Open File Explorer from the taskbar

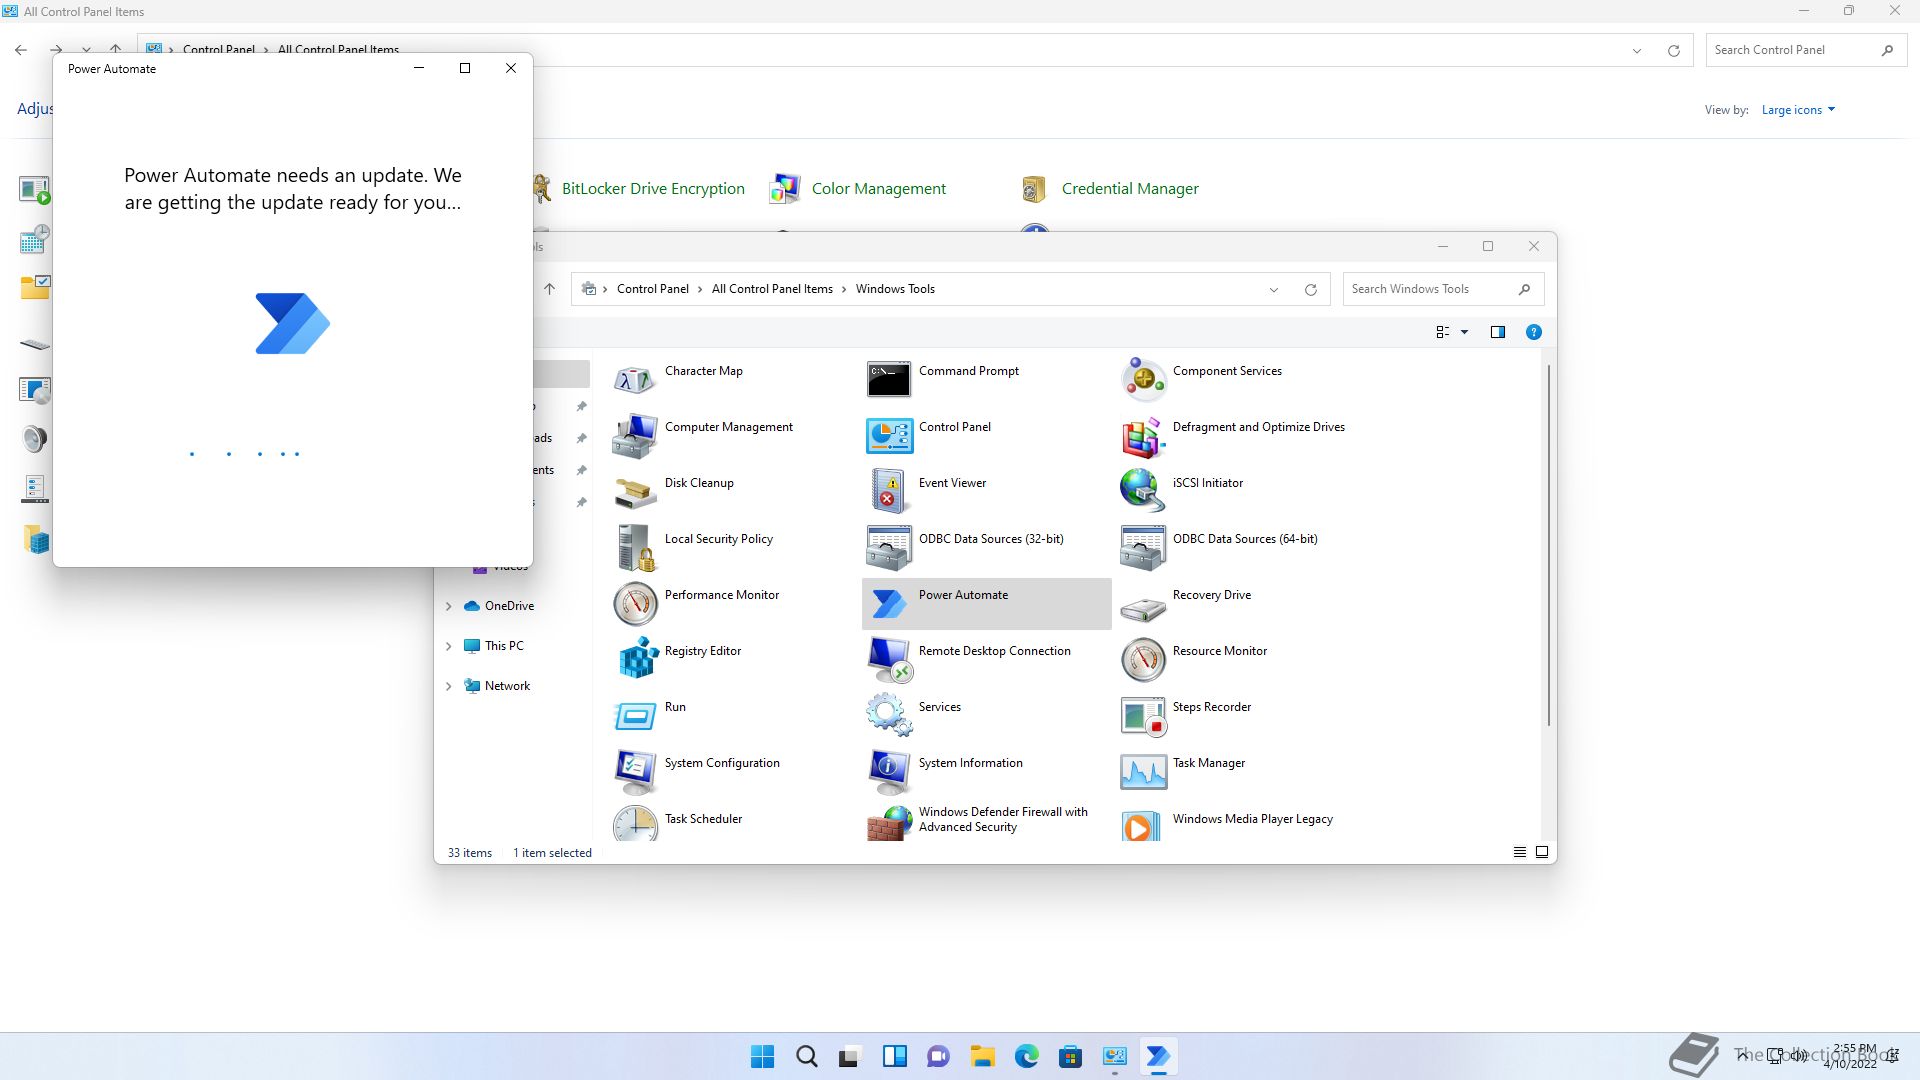982,1056
